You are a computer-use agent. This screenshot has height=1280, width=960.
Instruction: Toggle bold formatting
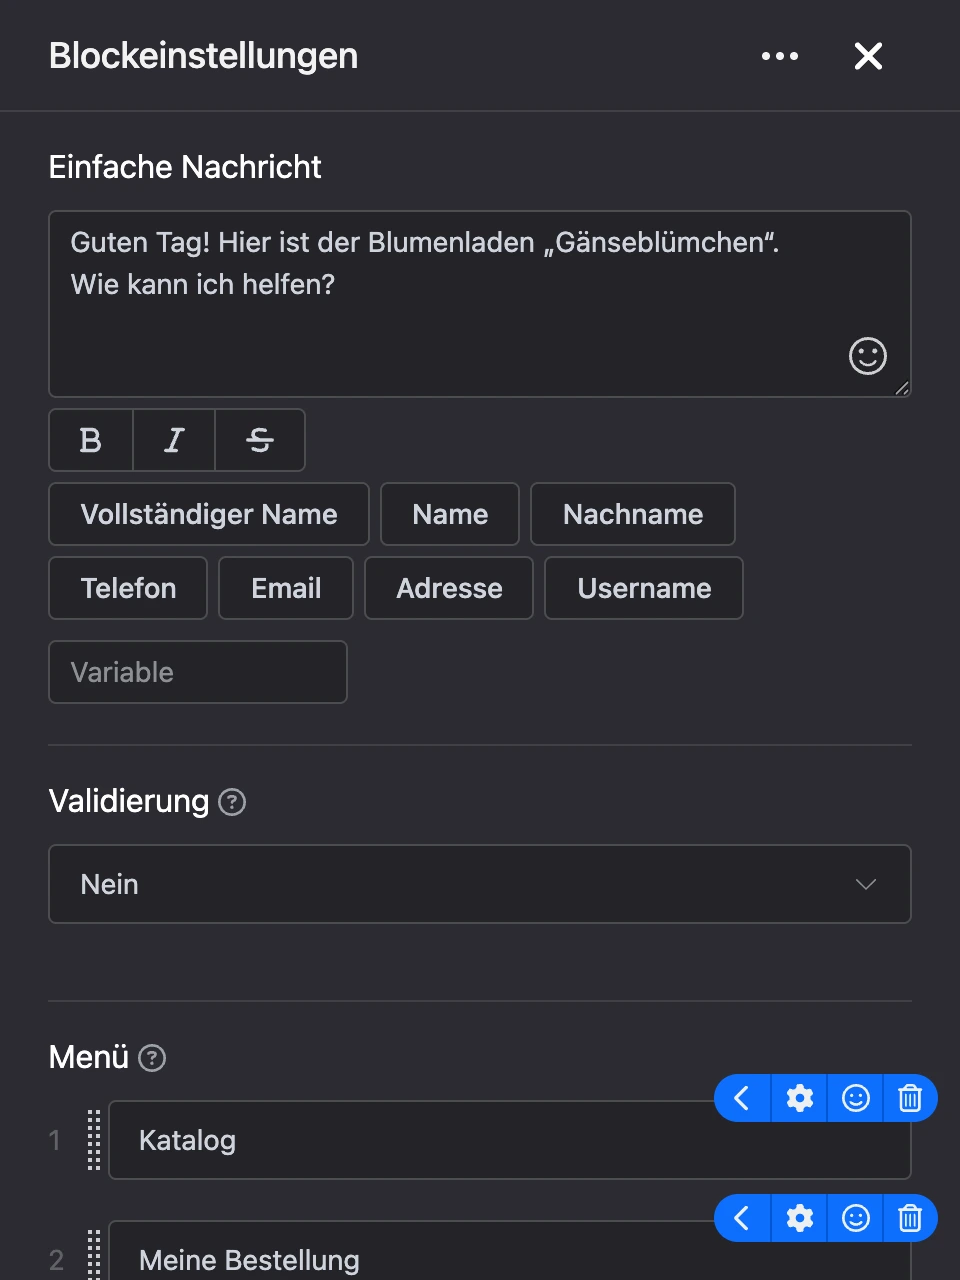click(91, 440)
